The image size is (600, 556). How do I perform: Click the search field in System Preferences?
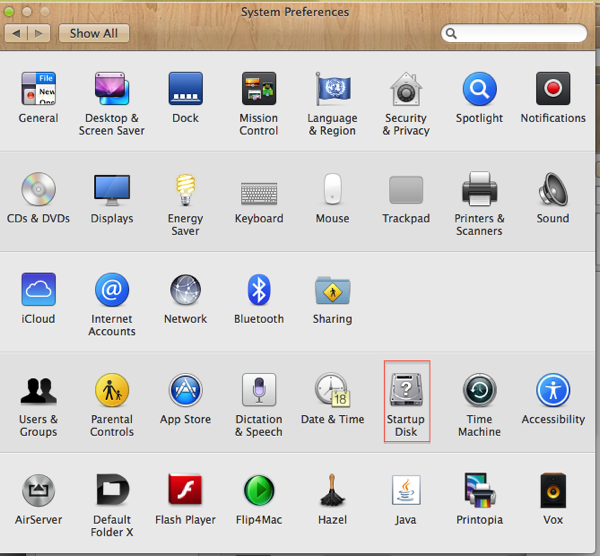[x=514, y=33]
